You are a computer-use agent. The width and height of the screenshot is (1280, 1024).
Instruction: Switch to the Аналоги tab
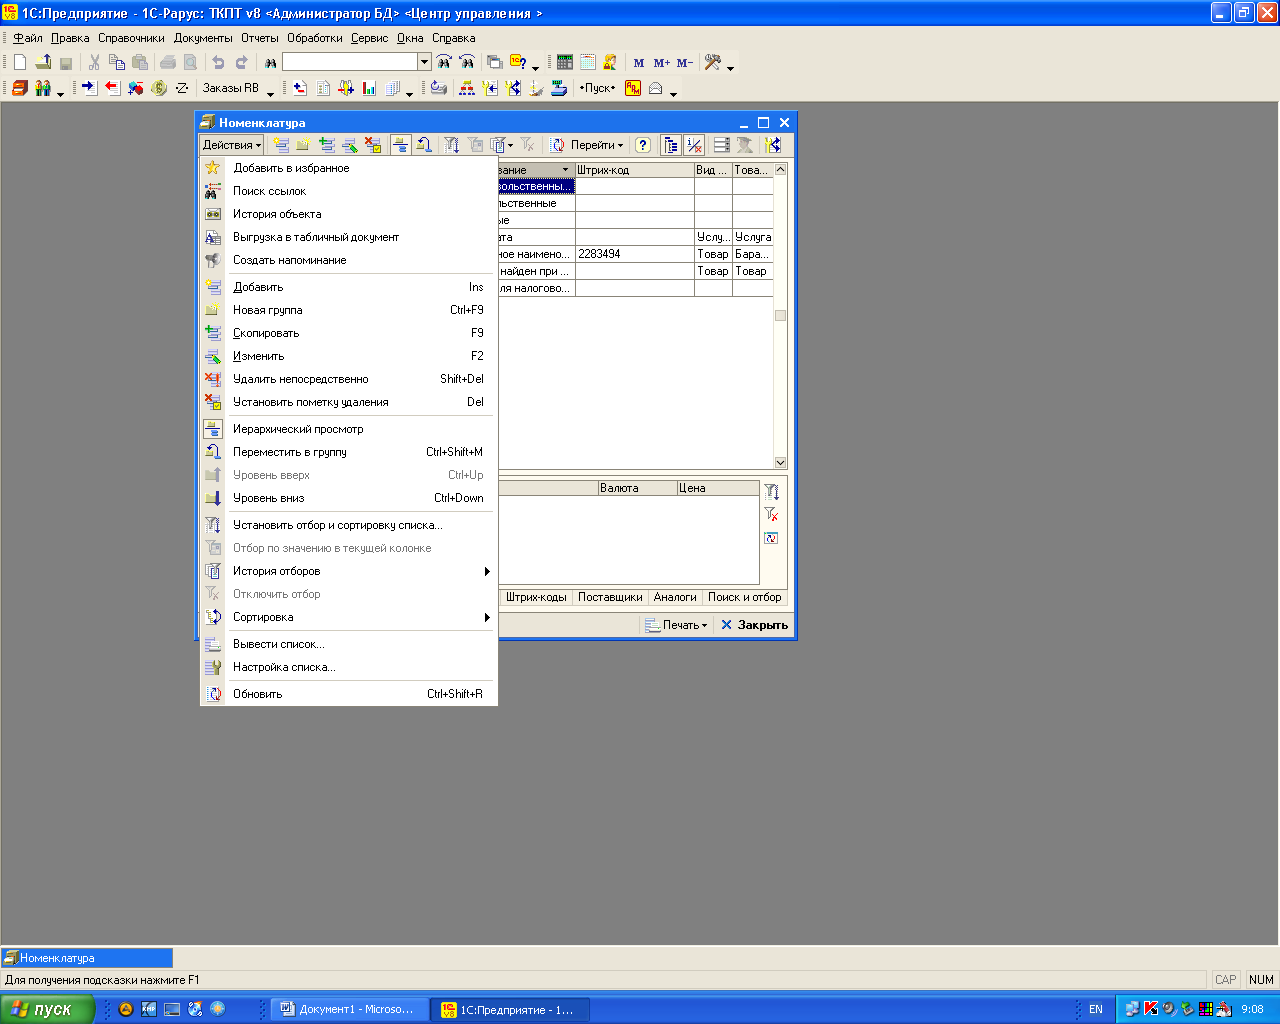point(675,597)
